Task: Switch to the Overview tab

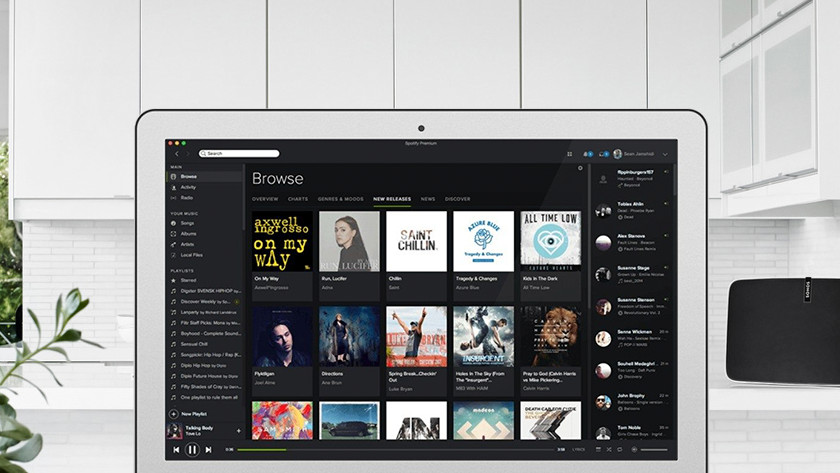Action: point(265,199)
